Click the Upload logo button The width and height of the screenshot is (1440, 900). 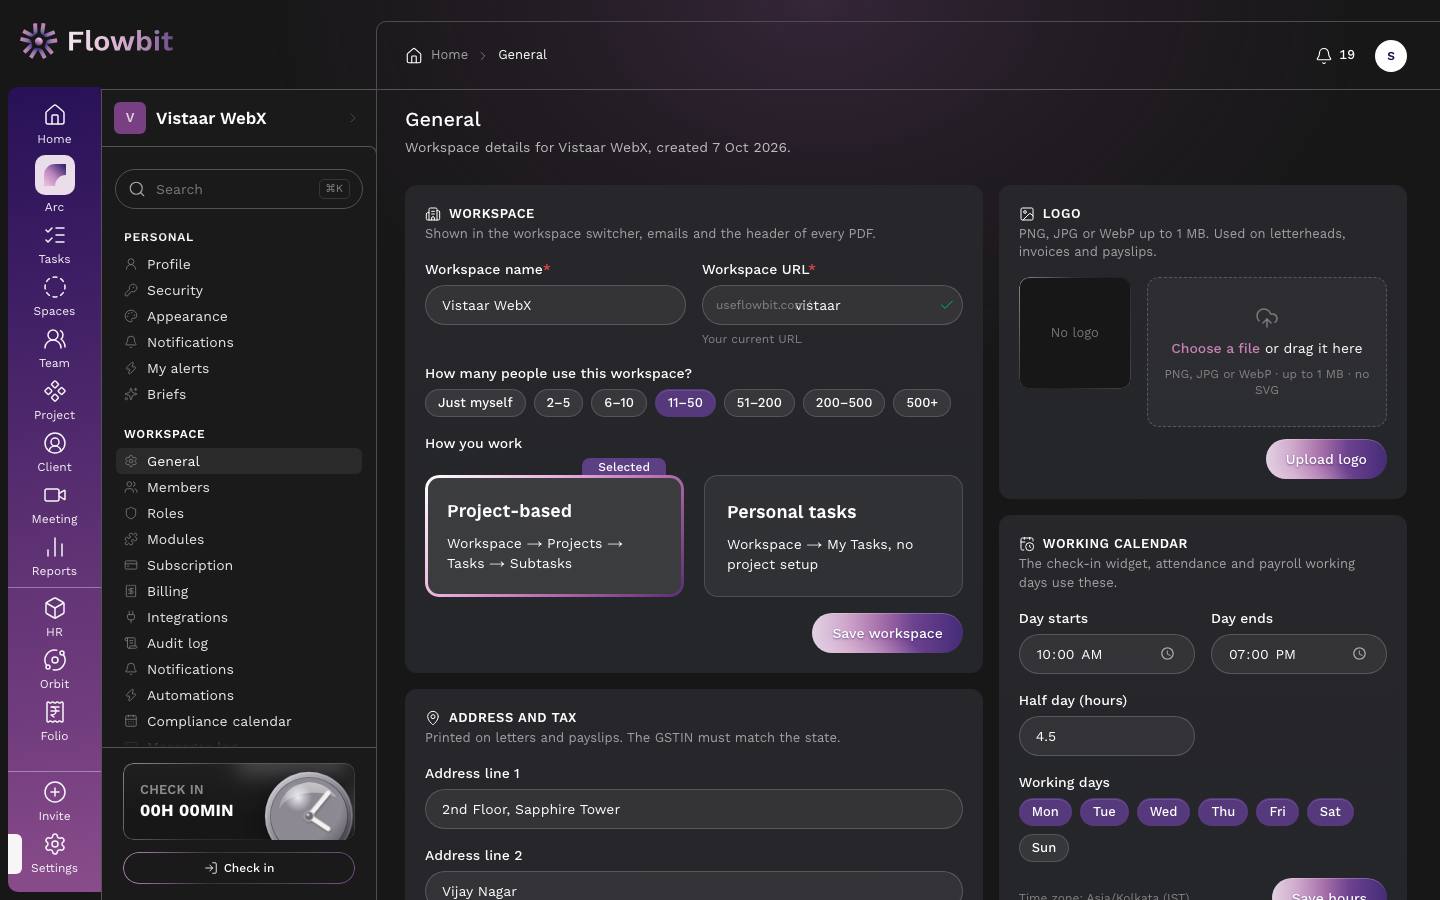click(x=1326, y=459)
